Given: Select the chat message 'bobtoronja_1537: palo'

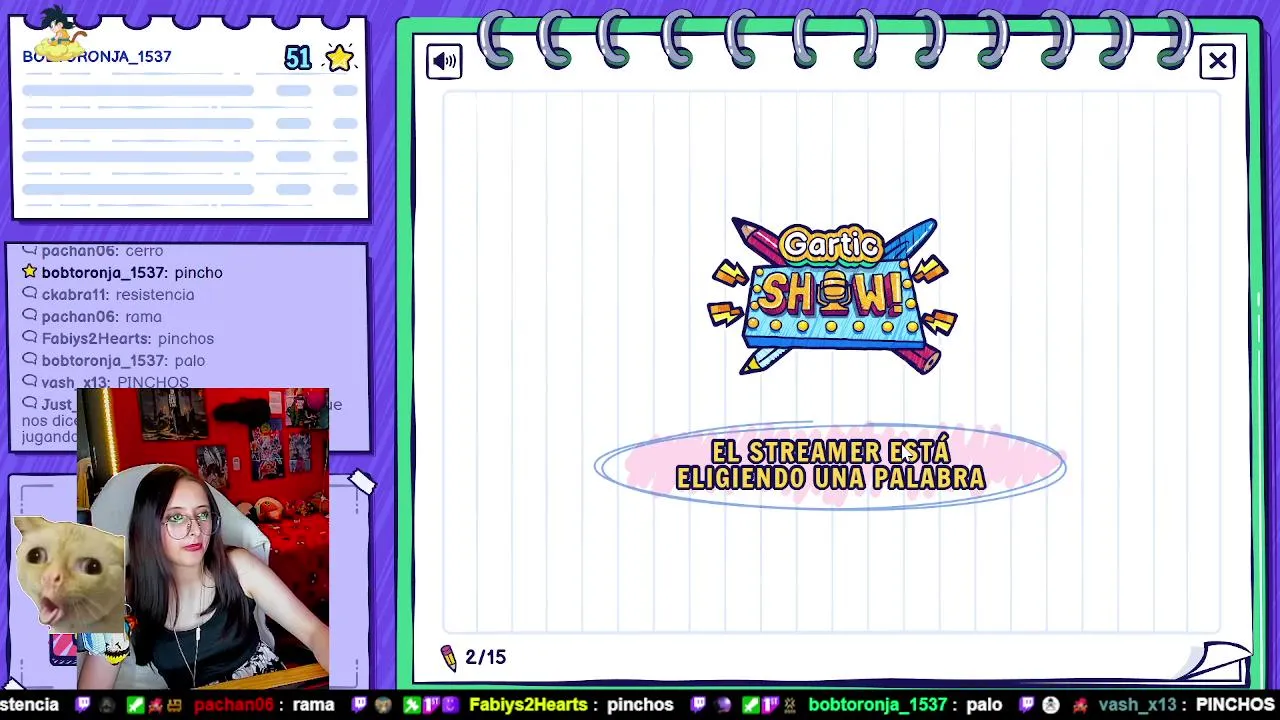Looking at the screenshot, I should pyautogui.click(x=123, y=360).
